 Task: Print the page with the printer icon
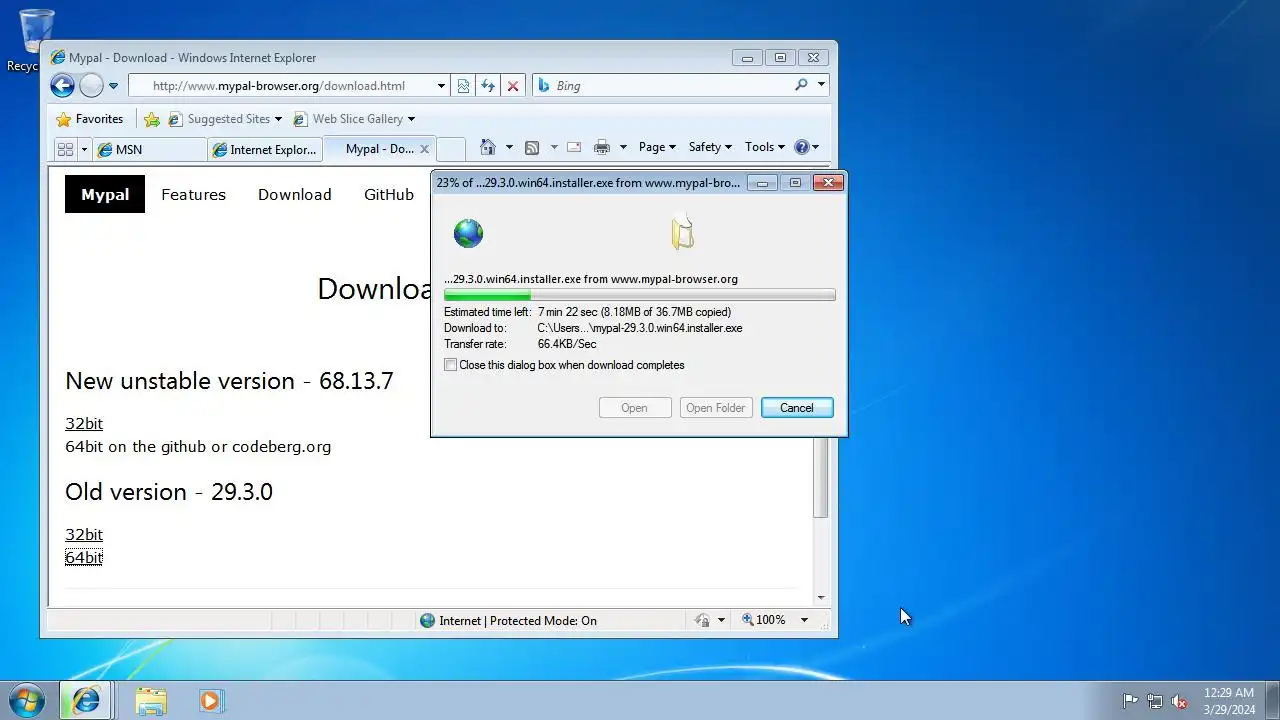[602, 147]
